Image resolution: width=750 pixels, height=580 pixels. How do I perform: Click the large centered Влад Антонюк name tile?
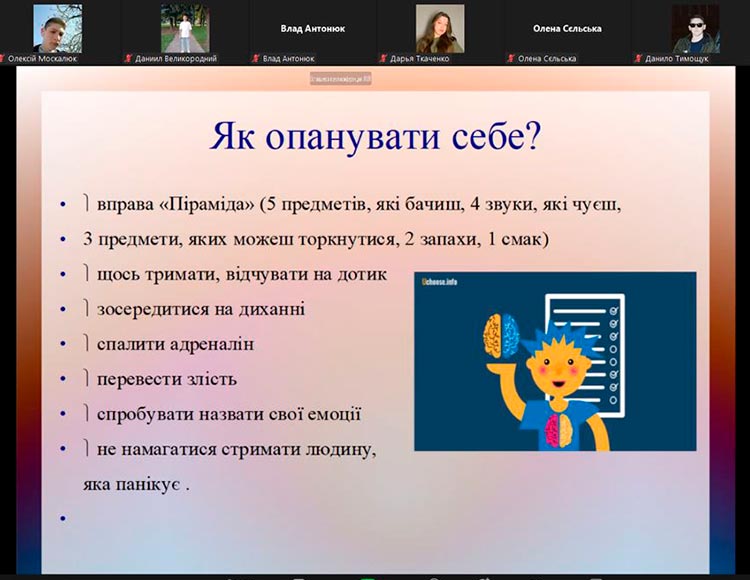312,28
